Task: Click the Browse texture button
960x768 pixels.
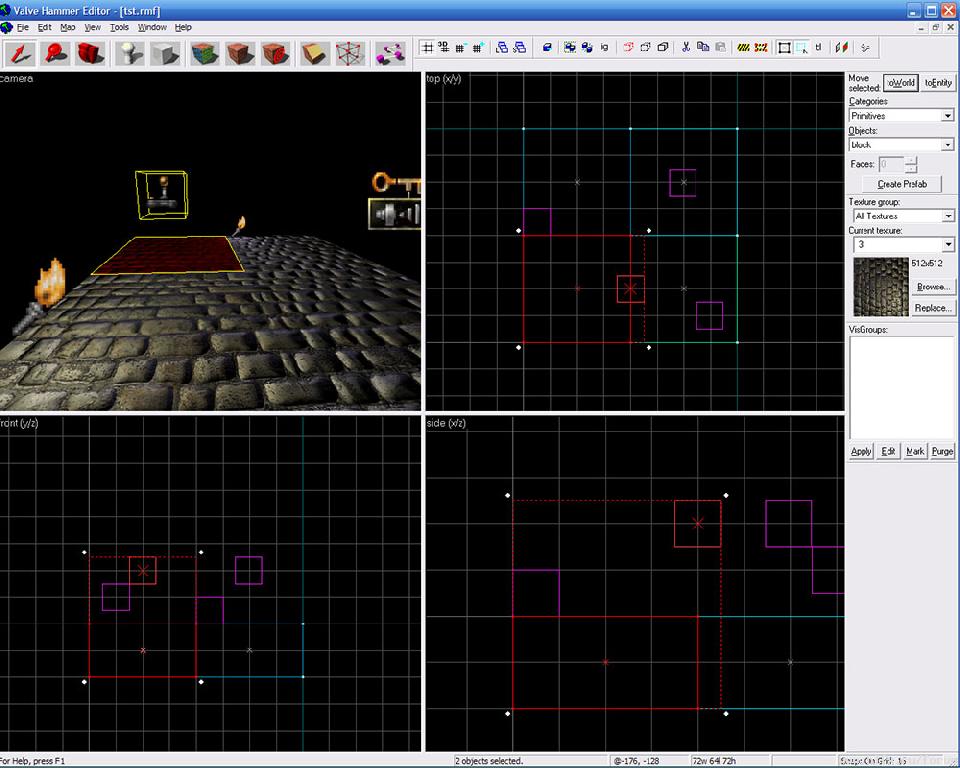Action: 932,287
